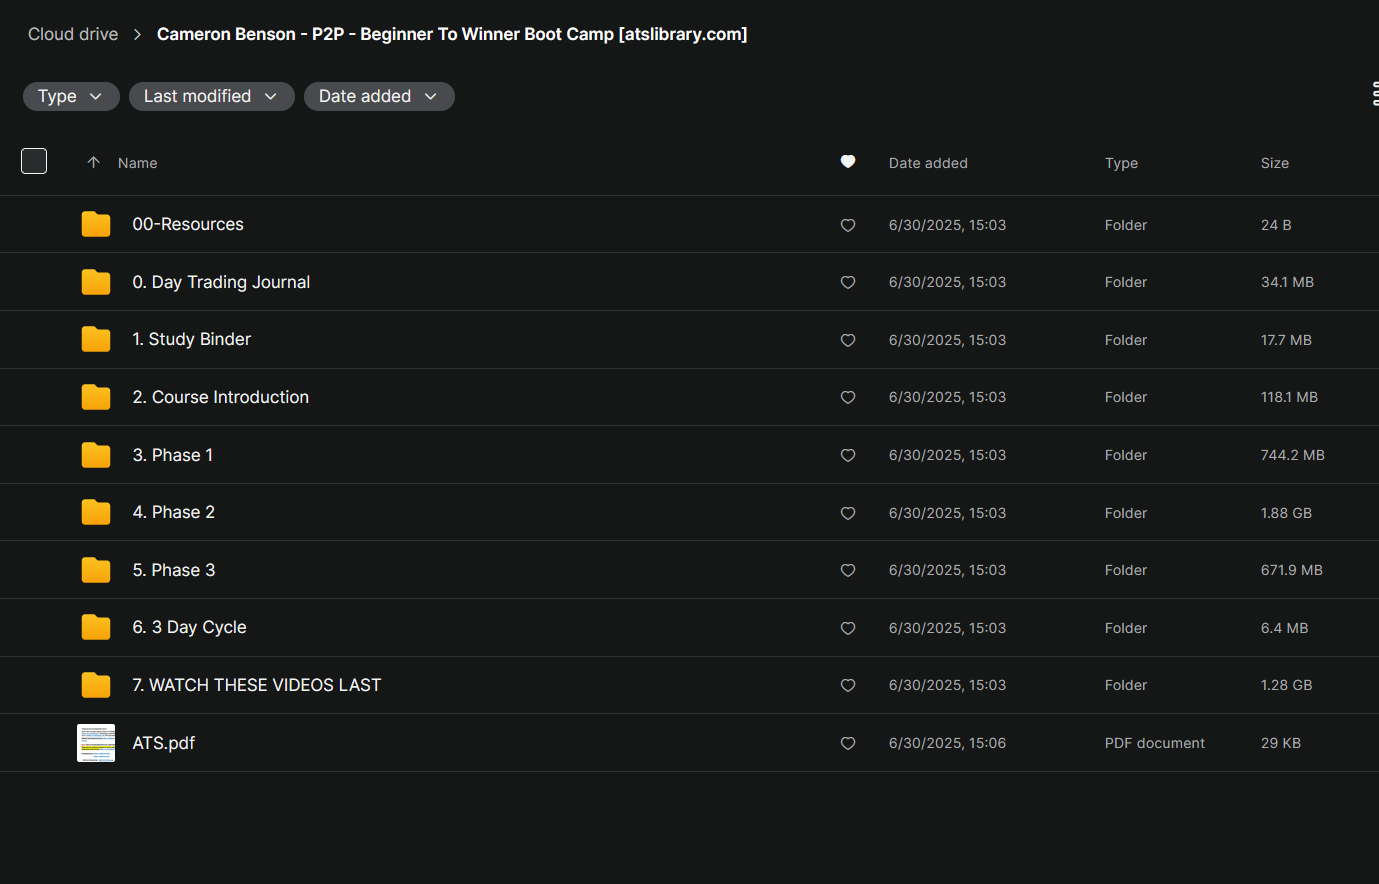Click the sort arrow beside the Name column

pyautogui.click(x=93, y=163)
